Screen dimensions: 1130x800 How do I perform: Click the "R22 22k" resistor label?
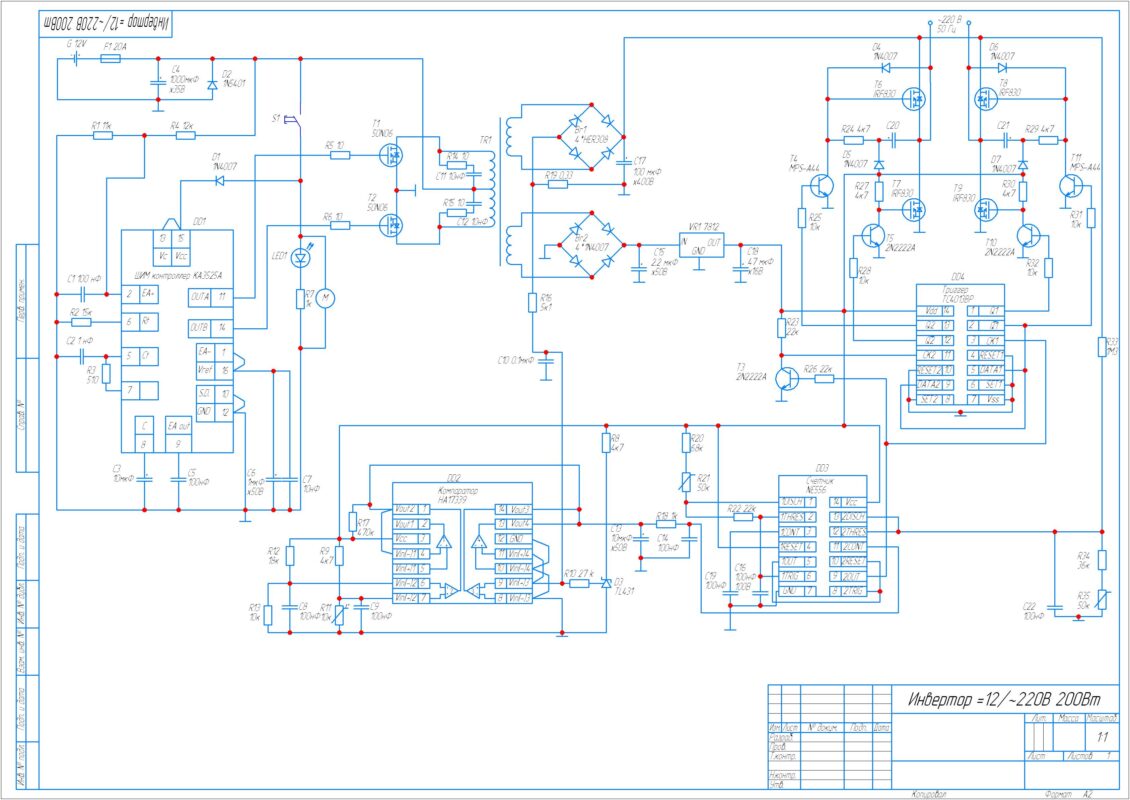coord(742,507)
